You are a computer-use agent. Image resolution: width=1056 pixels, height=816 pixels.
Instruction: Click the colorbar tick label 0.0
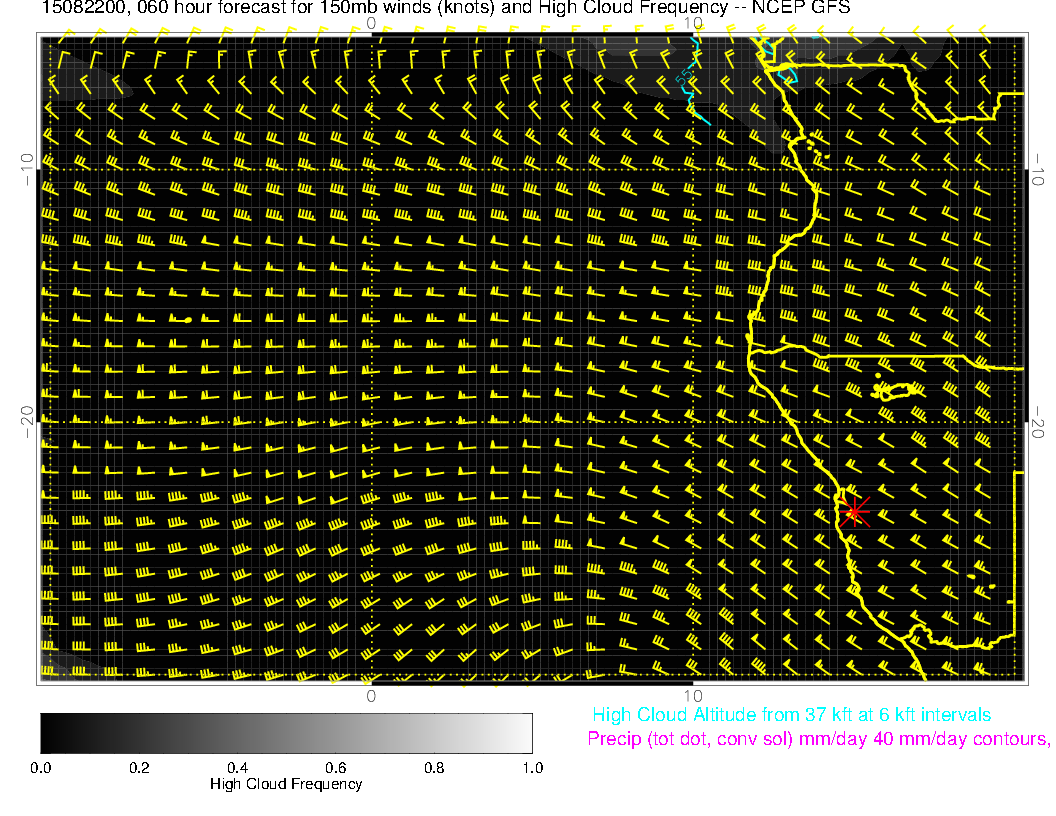click(x=40, y=768)
